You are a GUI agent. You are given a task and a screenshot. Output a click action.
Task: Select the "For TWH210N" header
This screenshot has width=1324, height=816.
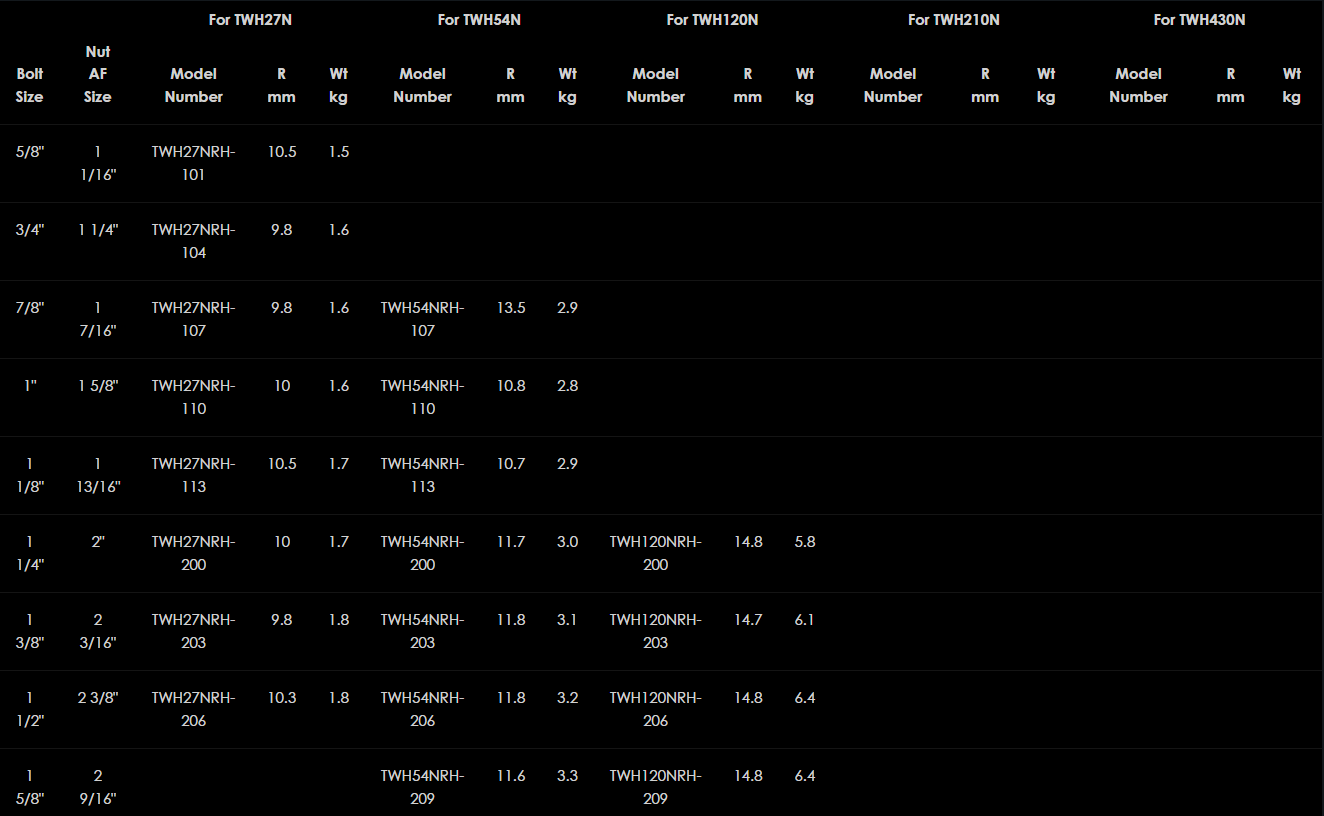pos(953,20)
